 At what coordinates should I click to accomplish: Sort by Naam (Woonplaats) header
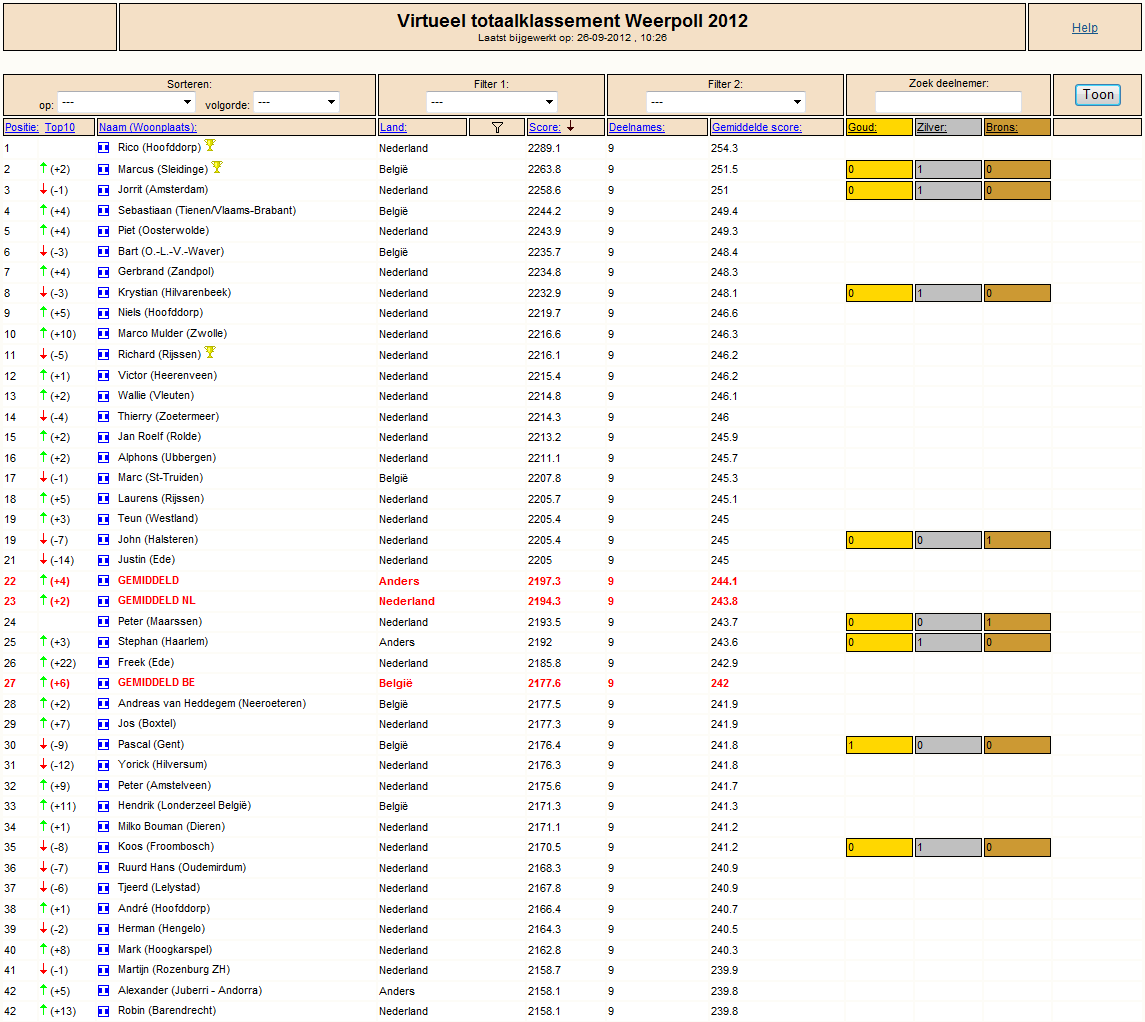[148, 127]
